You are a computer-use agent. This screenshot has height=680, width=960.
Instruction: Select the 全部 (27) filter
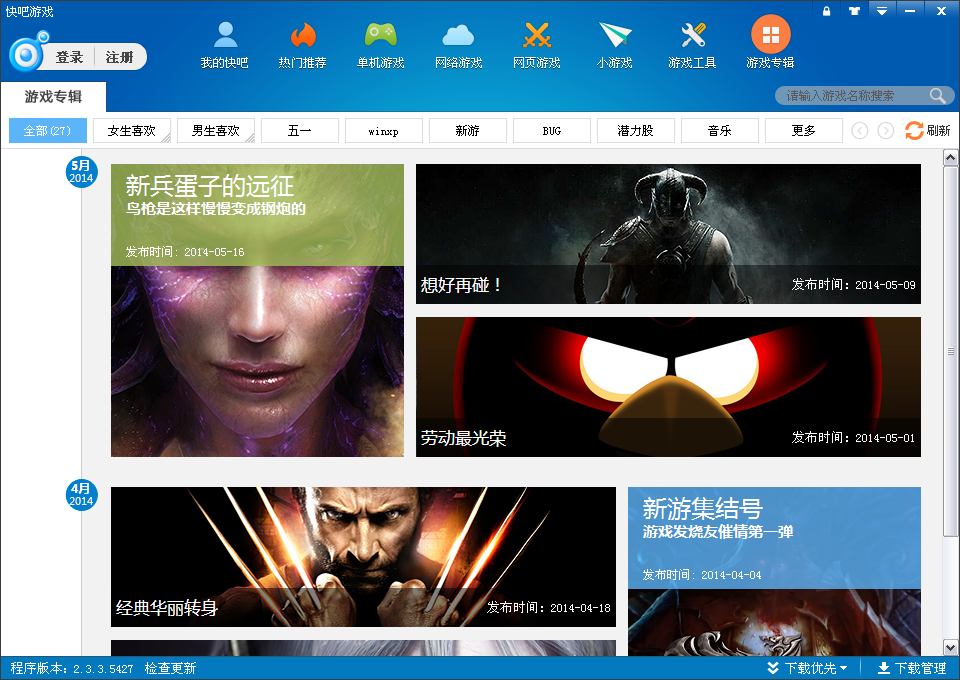pyautogui.click(x=48, y=130)
